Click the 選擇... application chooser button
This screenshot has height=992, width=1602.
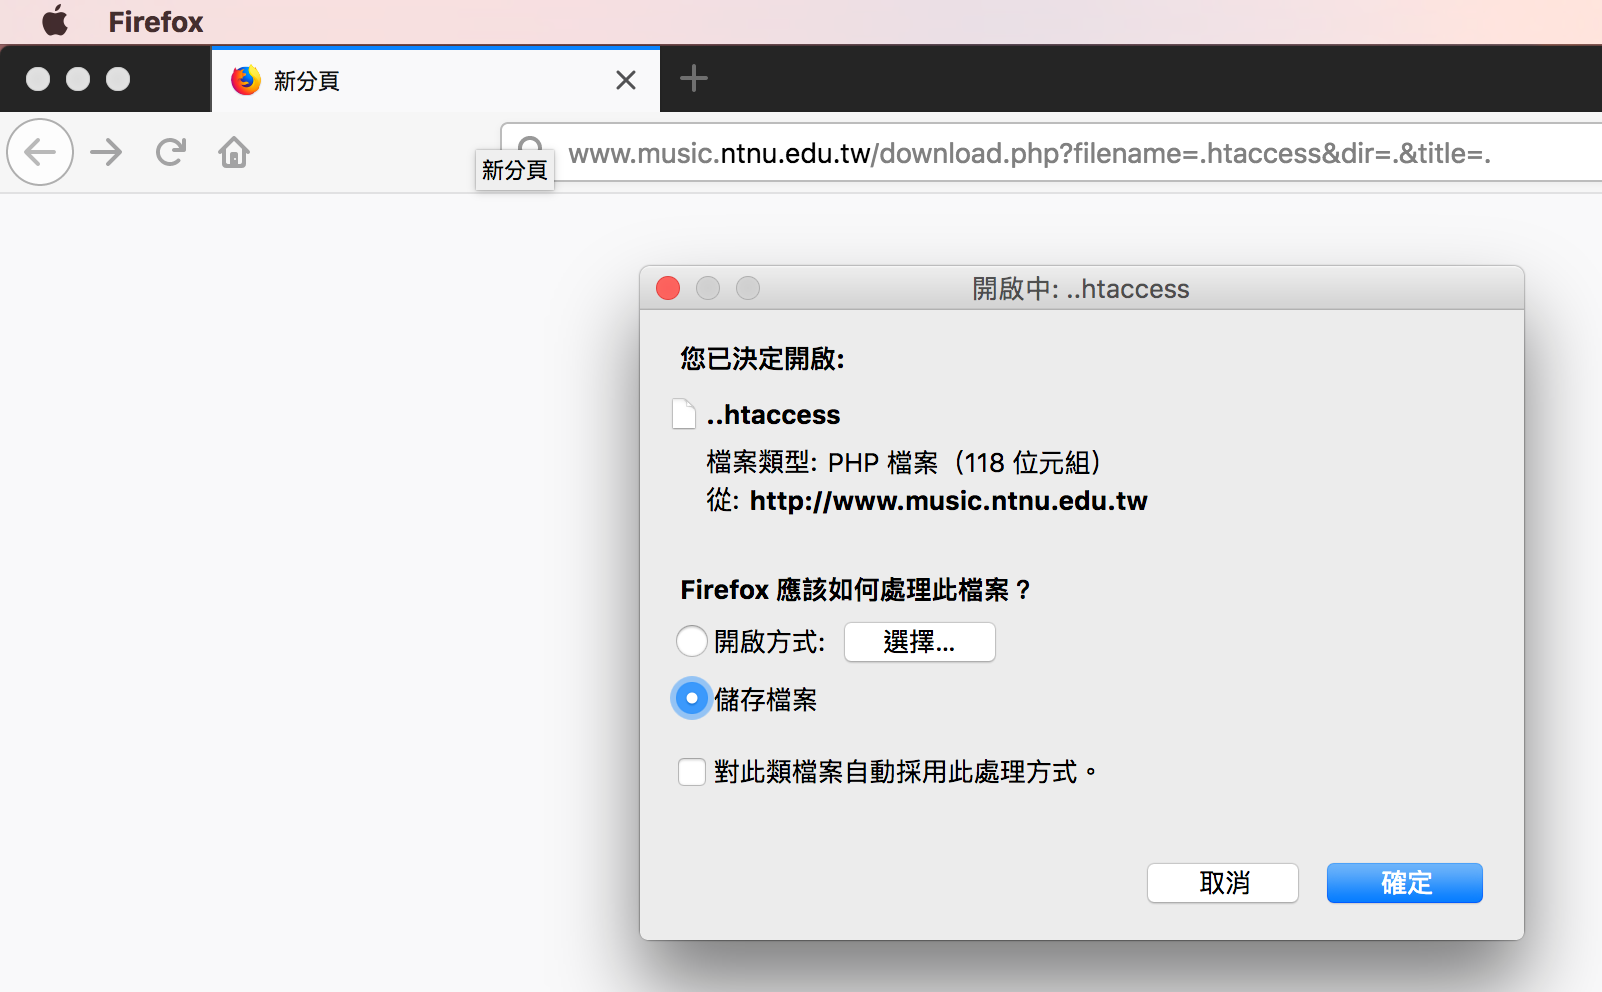pyautogui.click(x=920, y=642)
